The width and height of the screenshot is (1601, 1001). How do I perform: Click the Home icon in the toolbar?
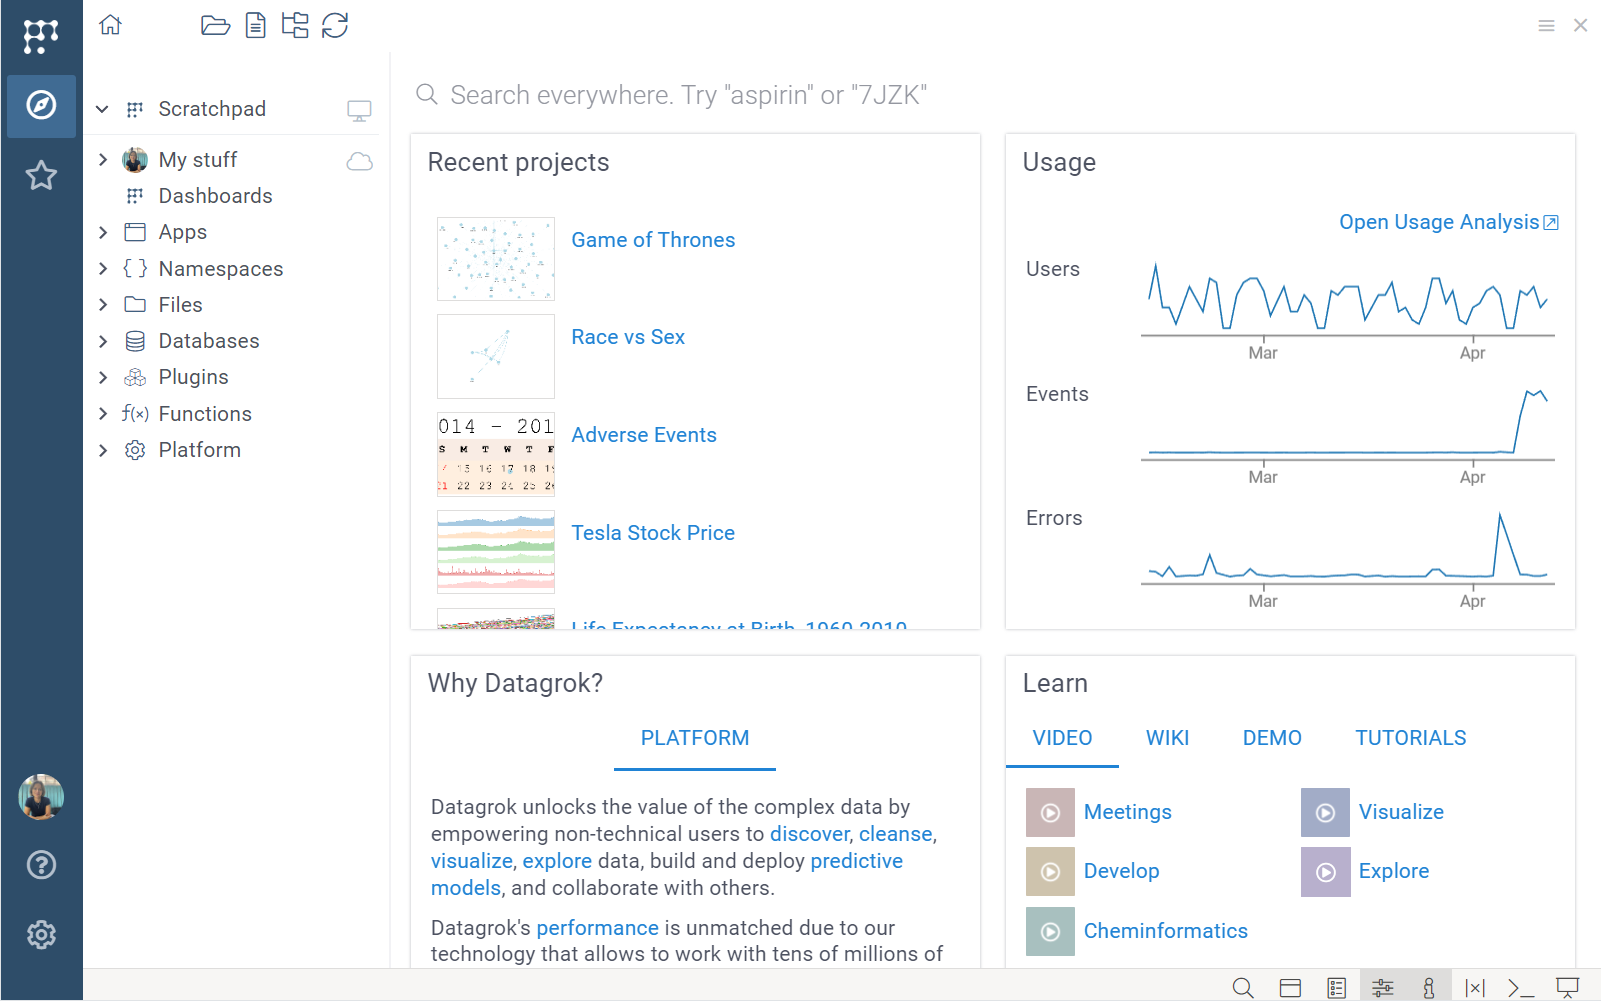110,25
